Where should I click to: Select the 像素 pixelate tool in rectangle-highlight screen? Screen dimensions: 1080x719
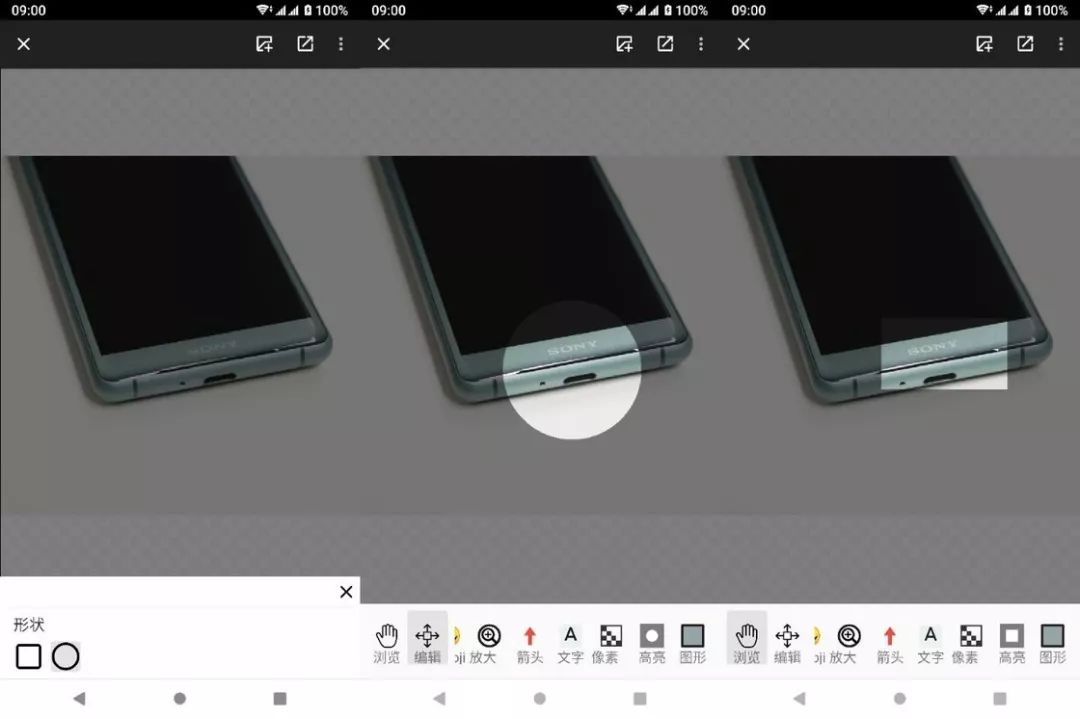(970, 643)
